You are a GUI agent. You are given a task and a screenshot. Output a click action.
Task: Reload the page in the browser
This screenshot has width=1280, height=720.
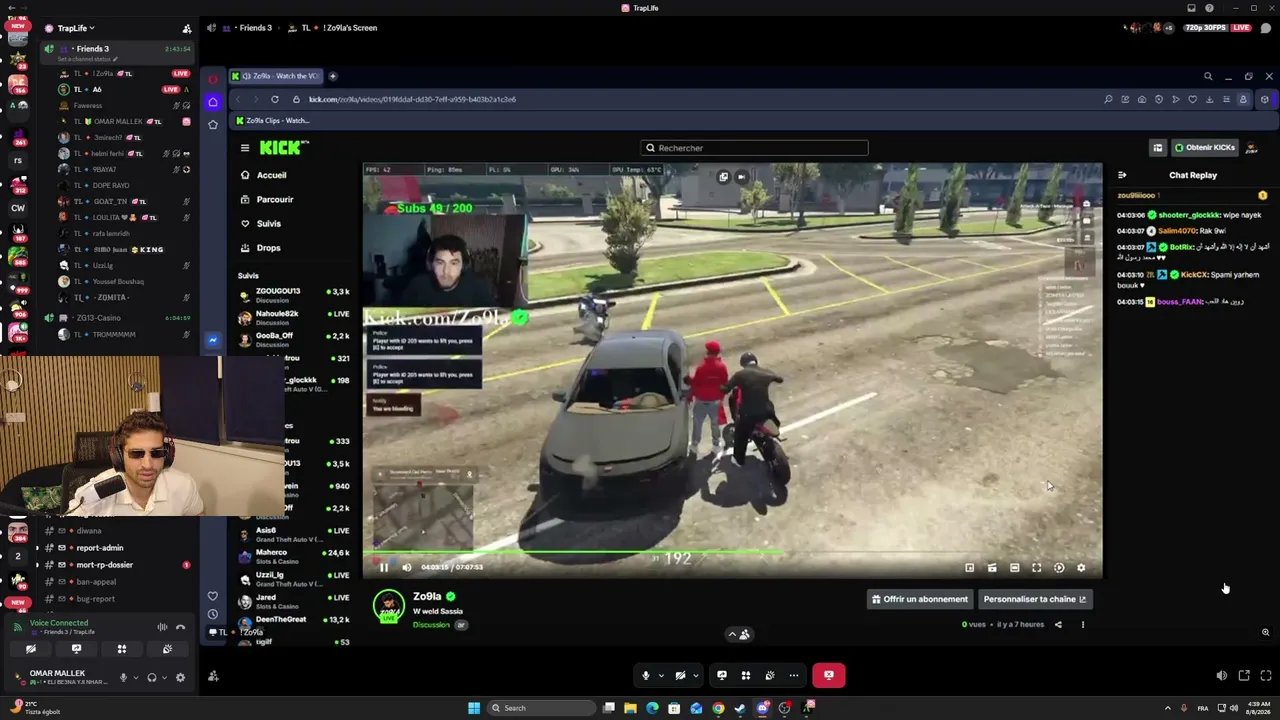coord(275,99)
